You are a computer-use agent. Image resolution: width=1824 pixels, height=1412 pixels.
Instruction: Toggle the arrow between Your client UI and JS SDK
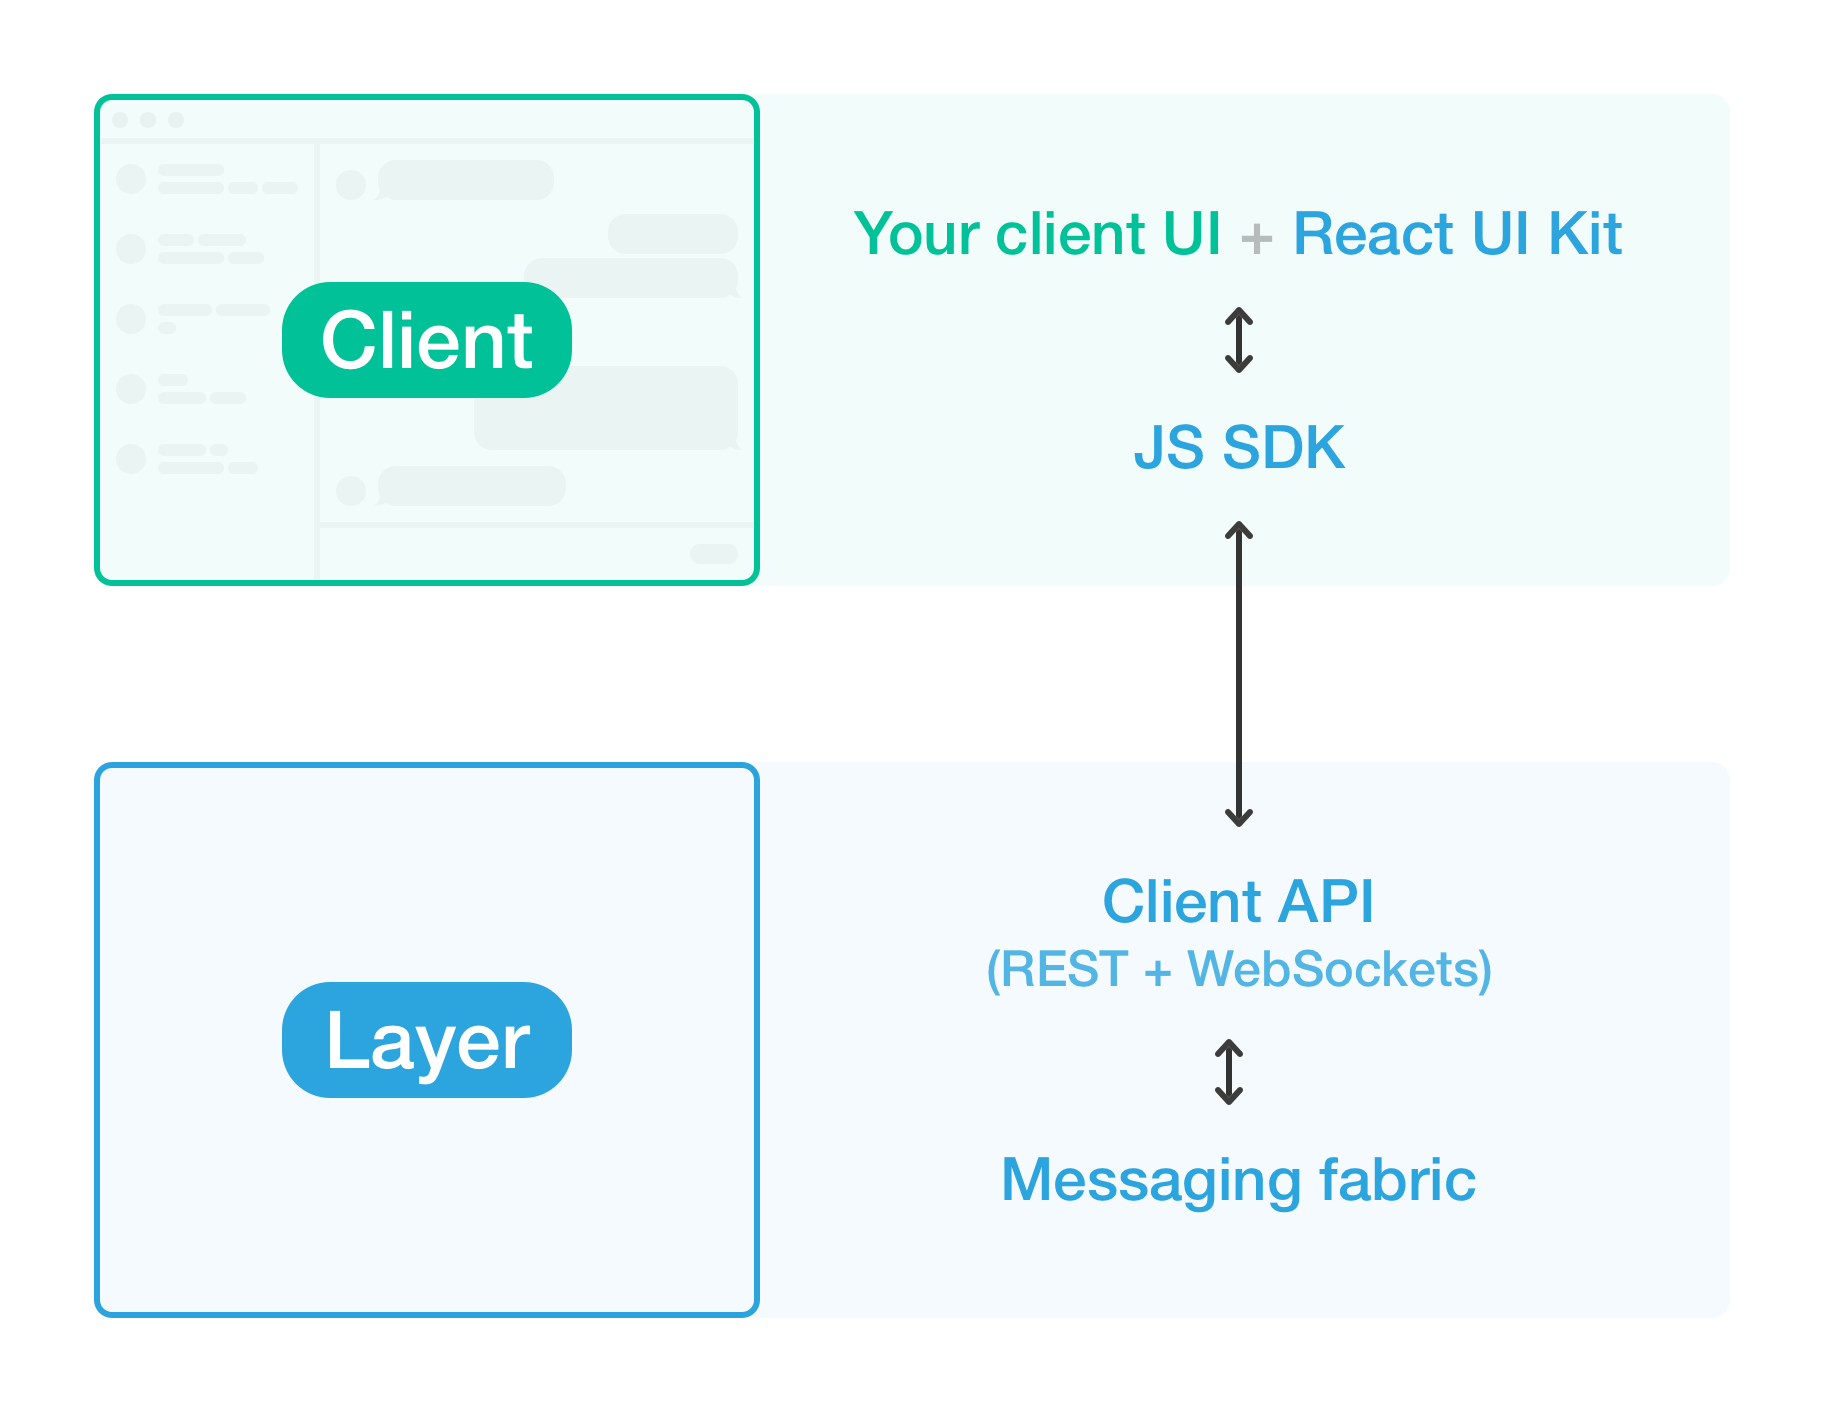[x=1240, y=341]
